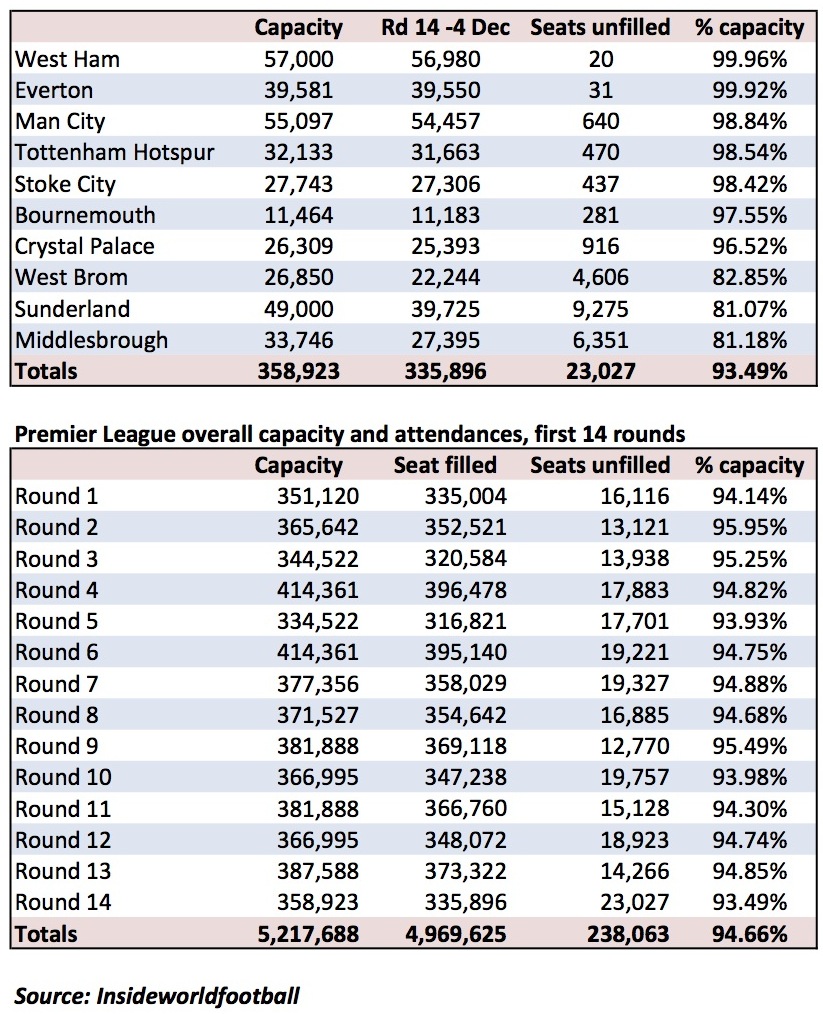The width and height of the screenshot is (823, 1014).
Task: Select the Round 14 row label
Action: click(x=63, y=902)
